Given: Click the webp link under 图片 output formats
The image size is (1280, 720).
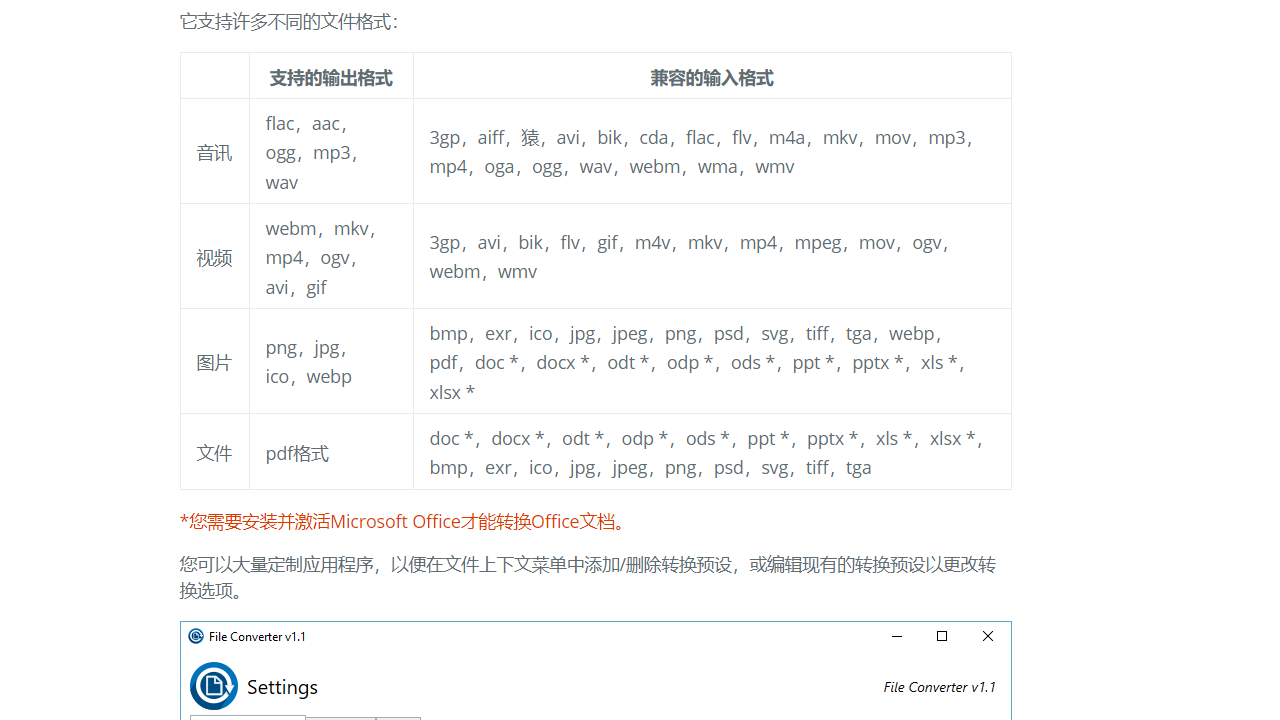Looking at the screenshot, I should pos(329,377).
